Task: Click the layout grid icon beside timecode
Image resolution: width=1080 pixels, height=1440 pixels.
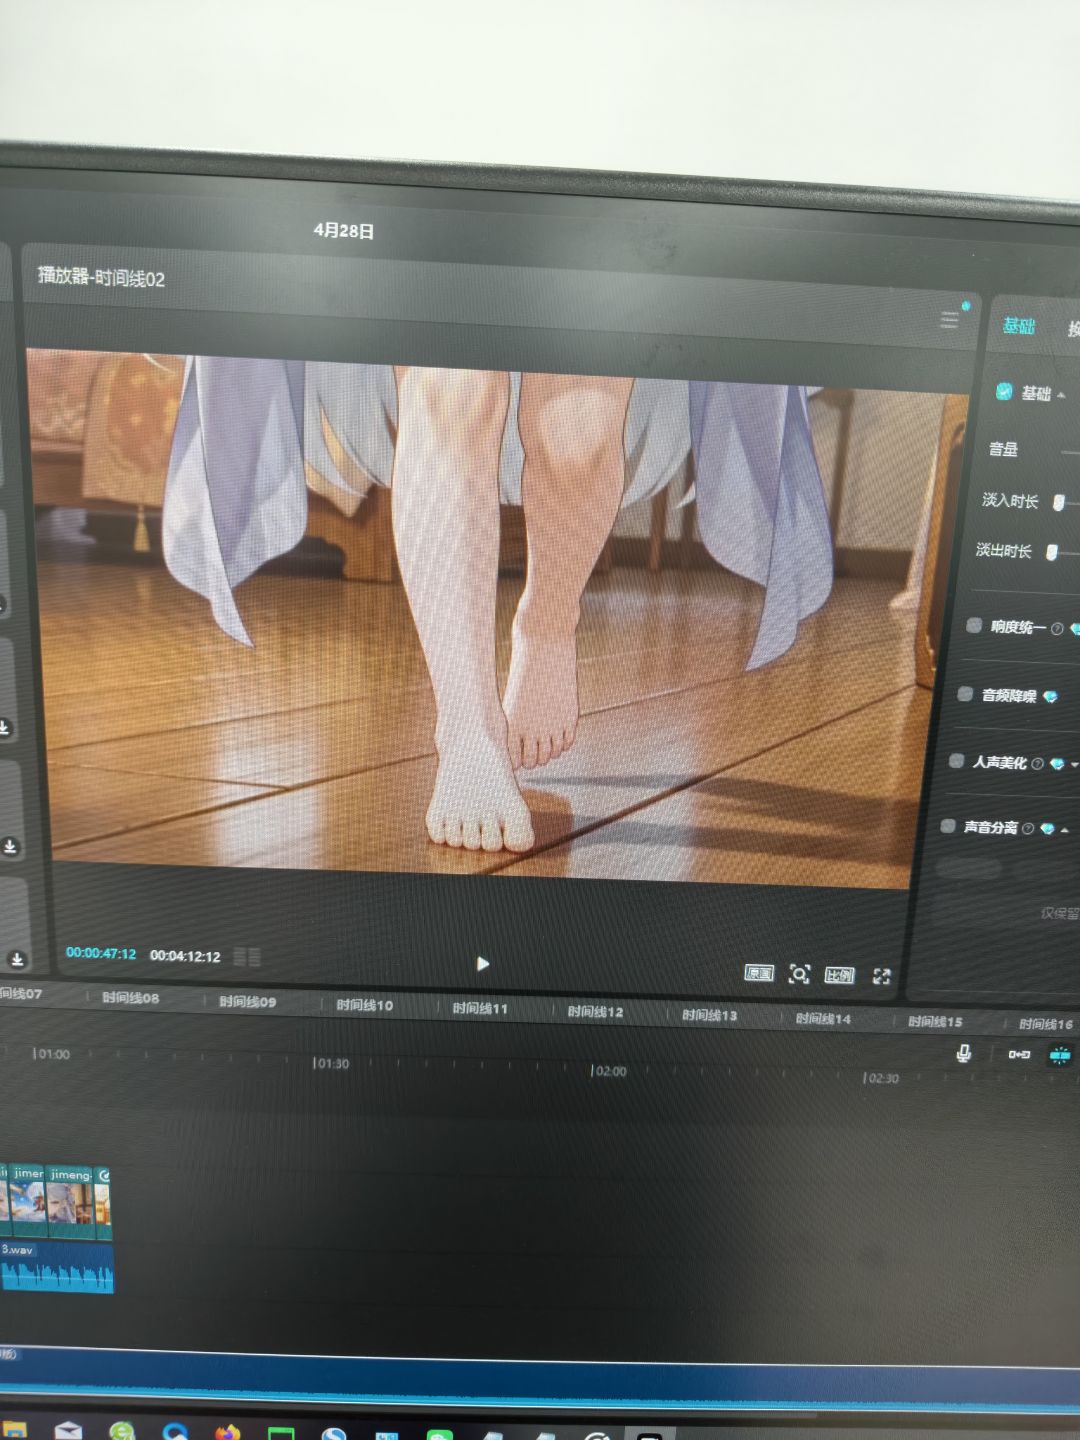Action: pos(247,957)
